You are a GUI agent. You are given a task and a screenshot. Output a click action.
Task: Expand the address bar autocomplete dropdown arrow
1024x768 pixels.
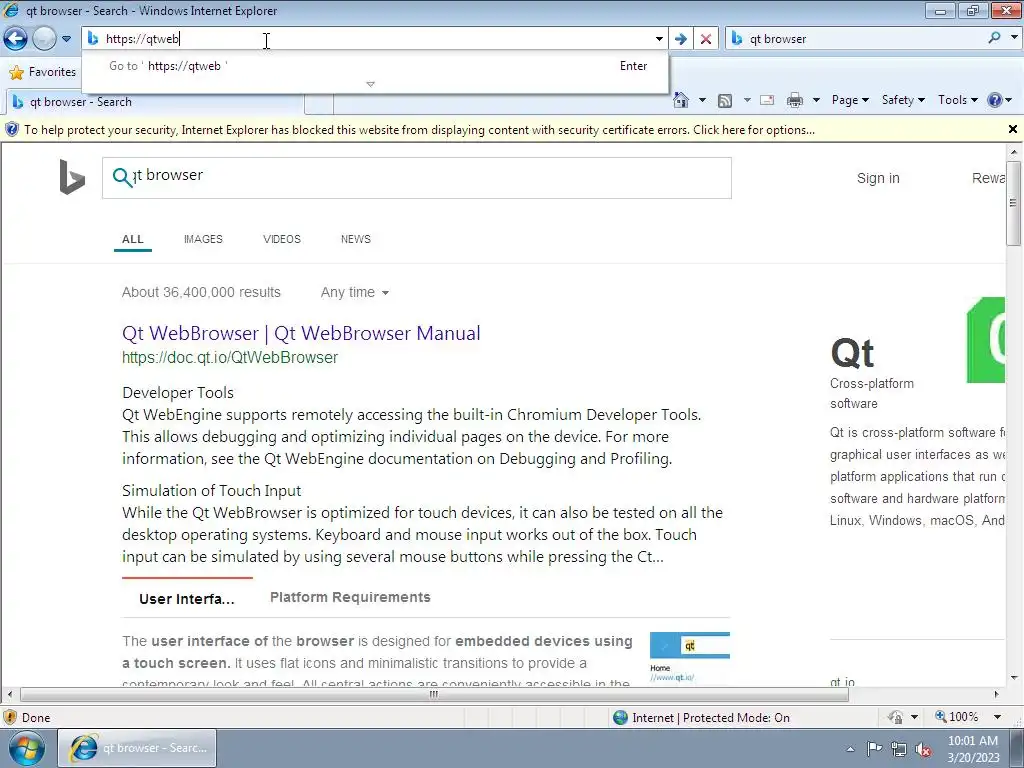click(x=659, y=39)
